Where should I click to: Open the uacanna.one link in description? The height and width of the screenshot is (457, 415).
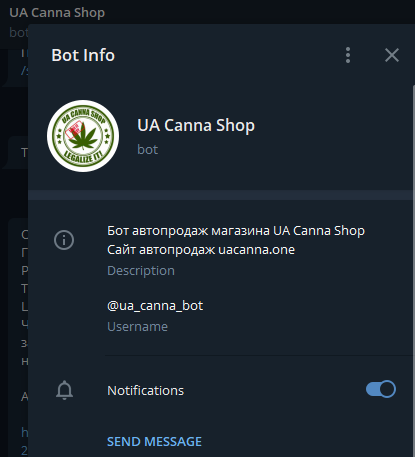click(x=256, y=250)
